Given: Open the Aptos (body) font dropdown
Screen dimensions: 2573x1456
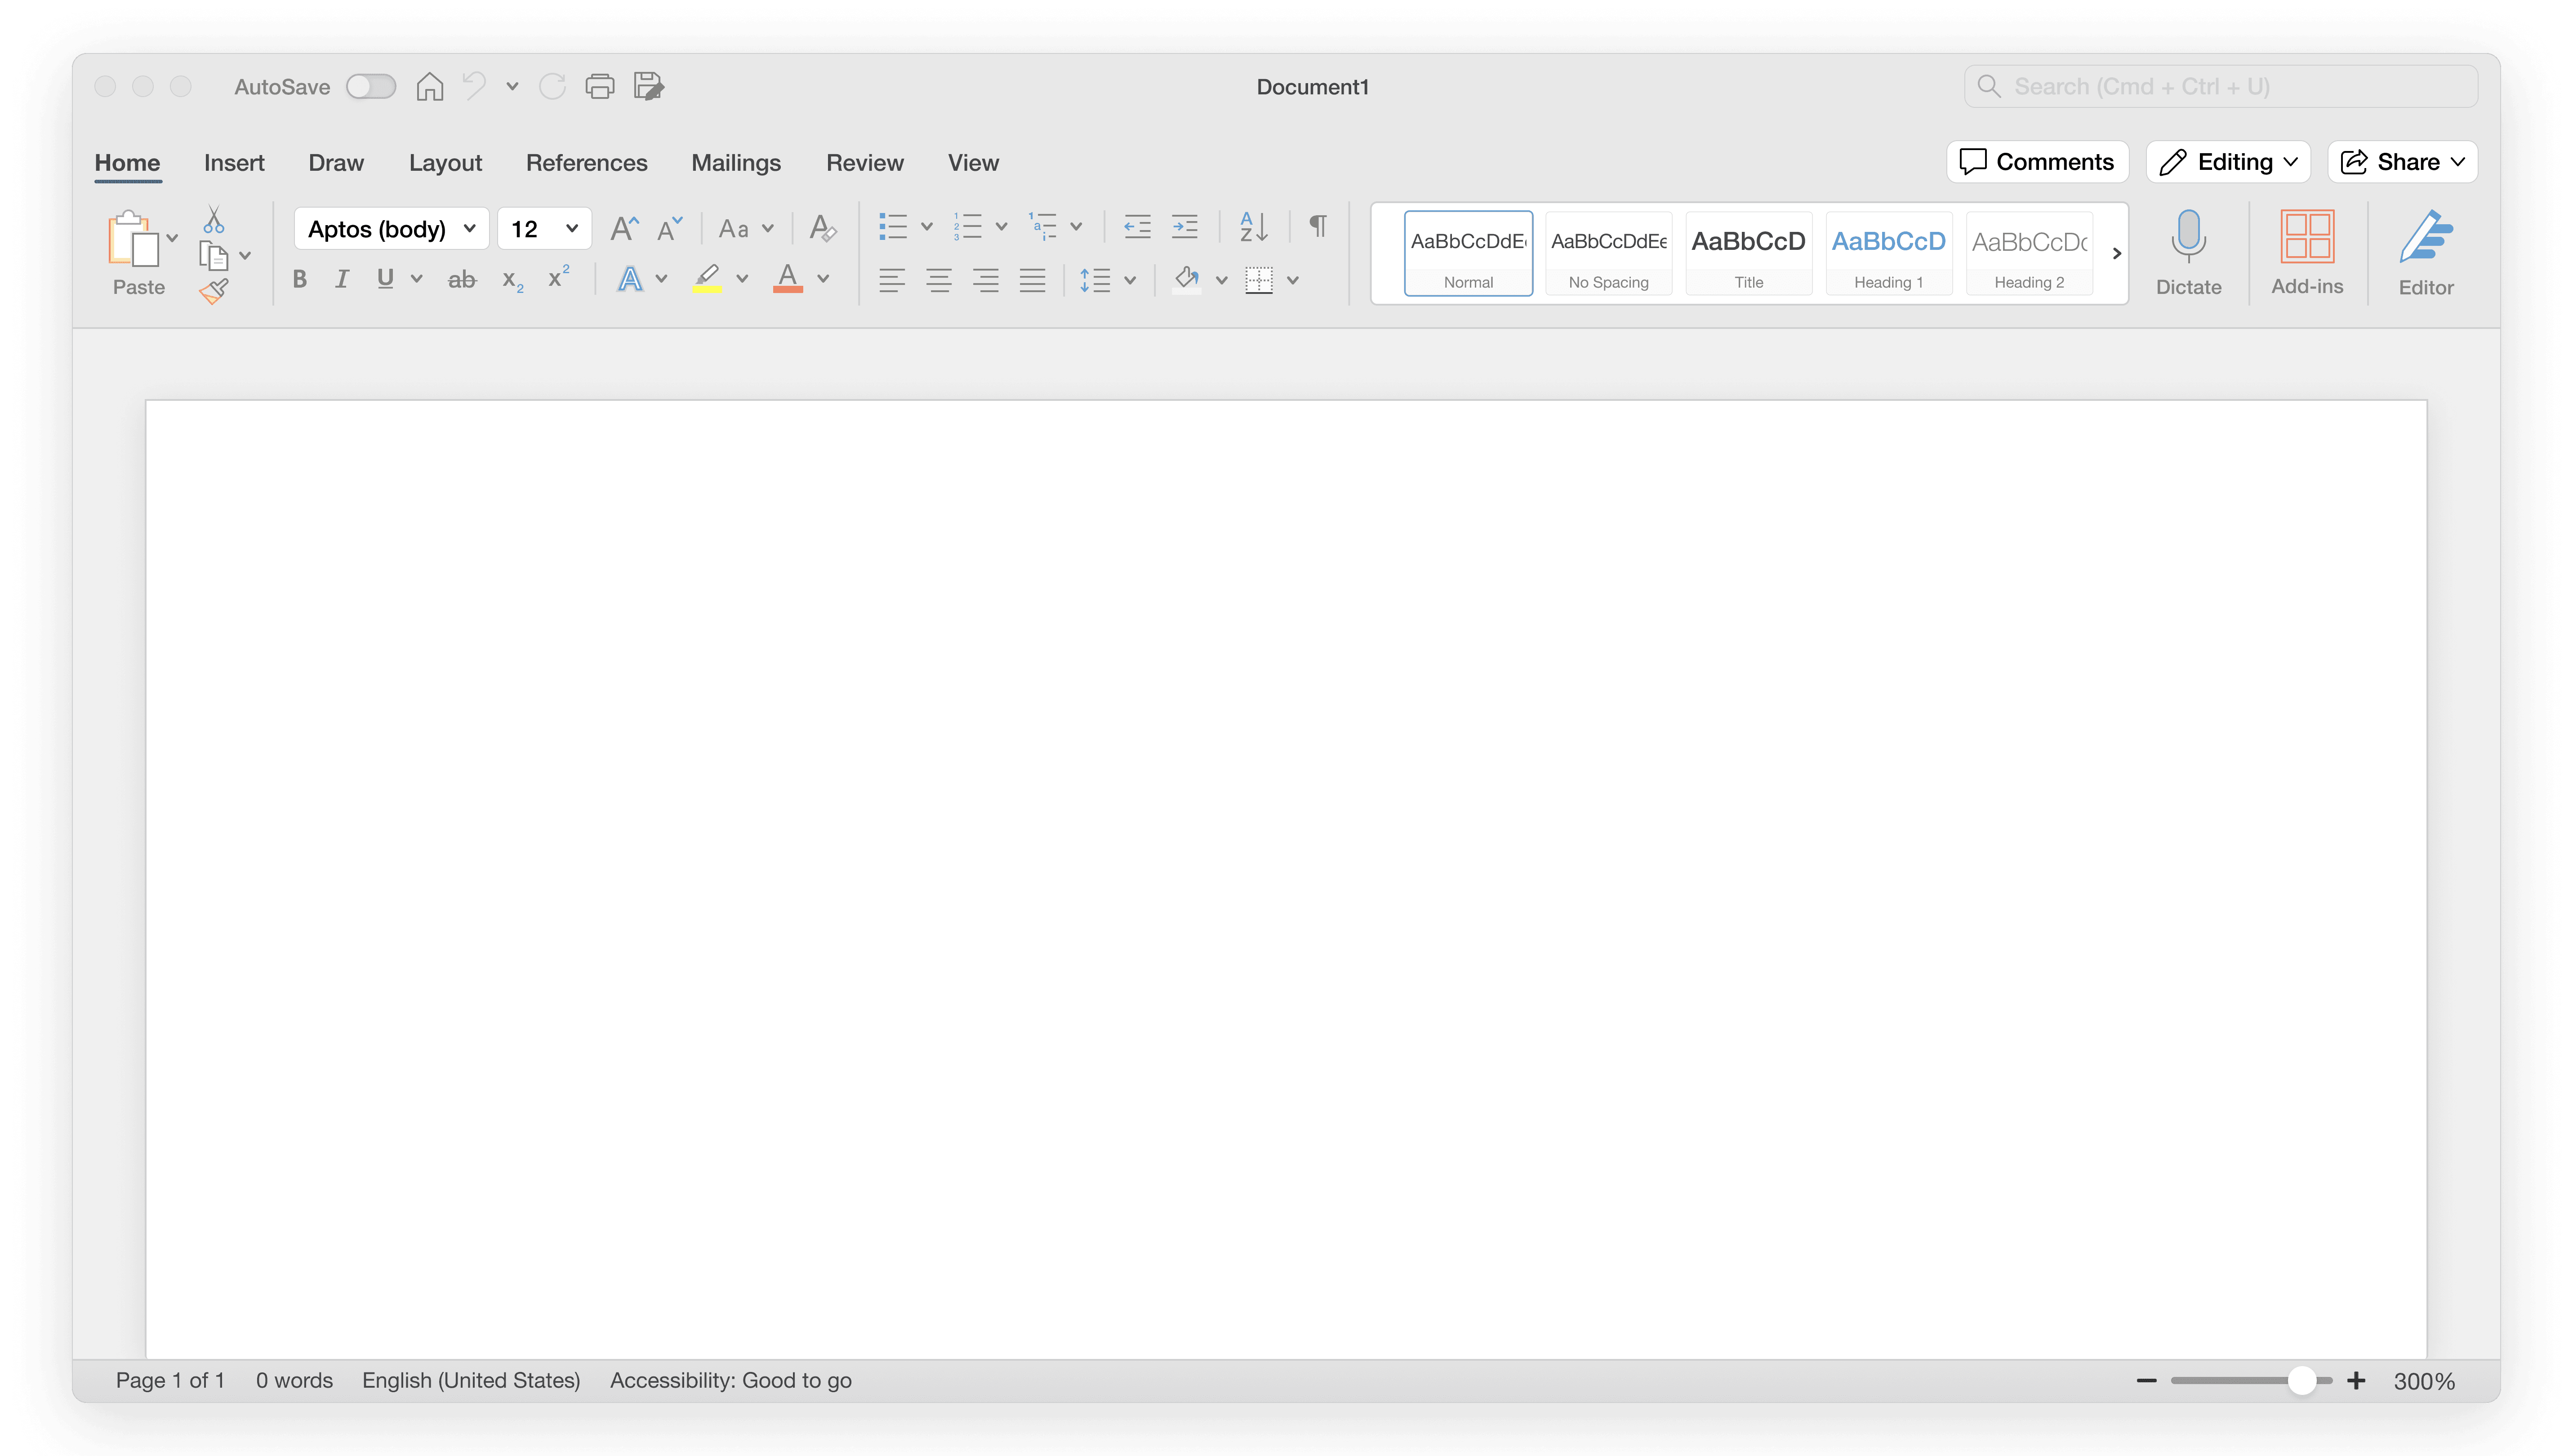Looking at the screenshot, I should 469,229.
